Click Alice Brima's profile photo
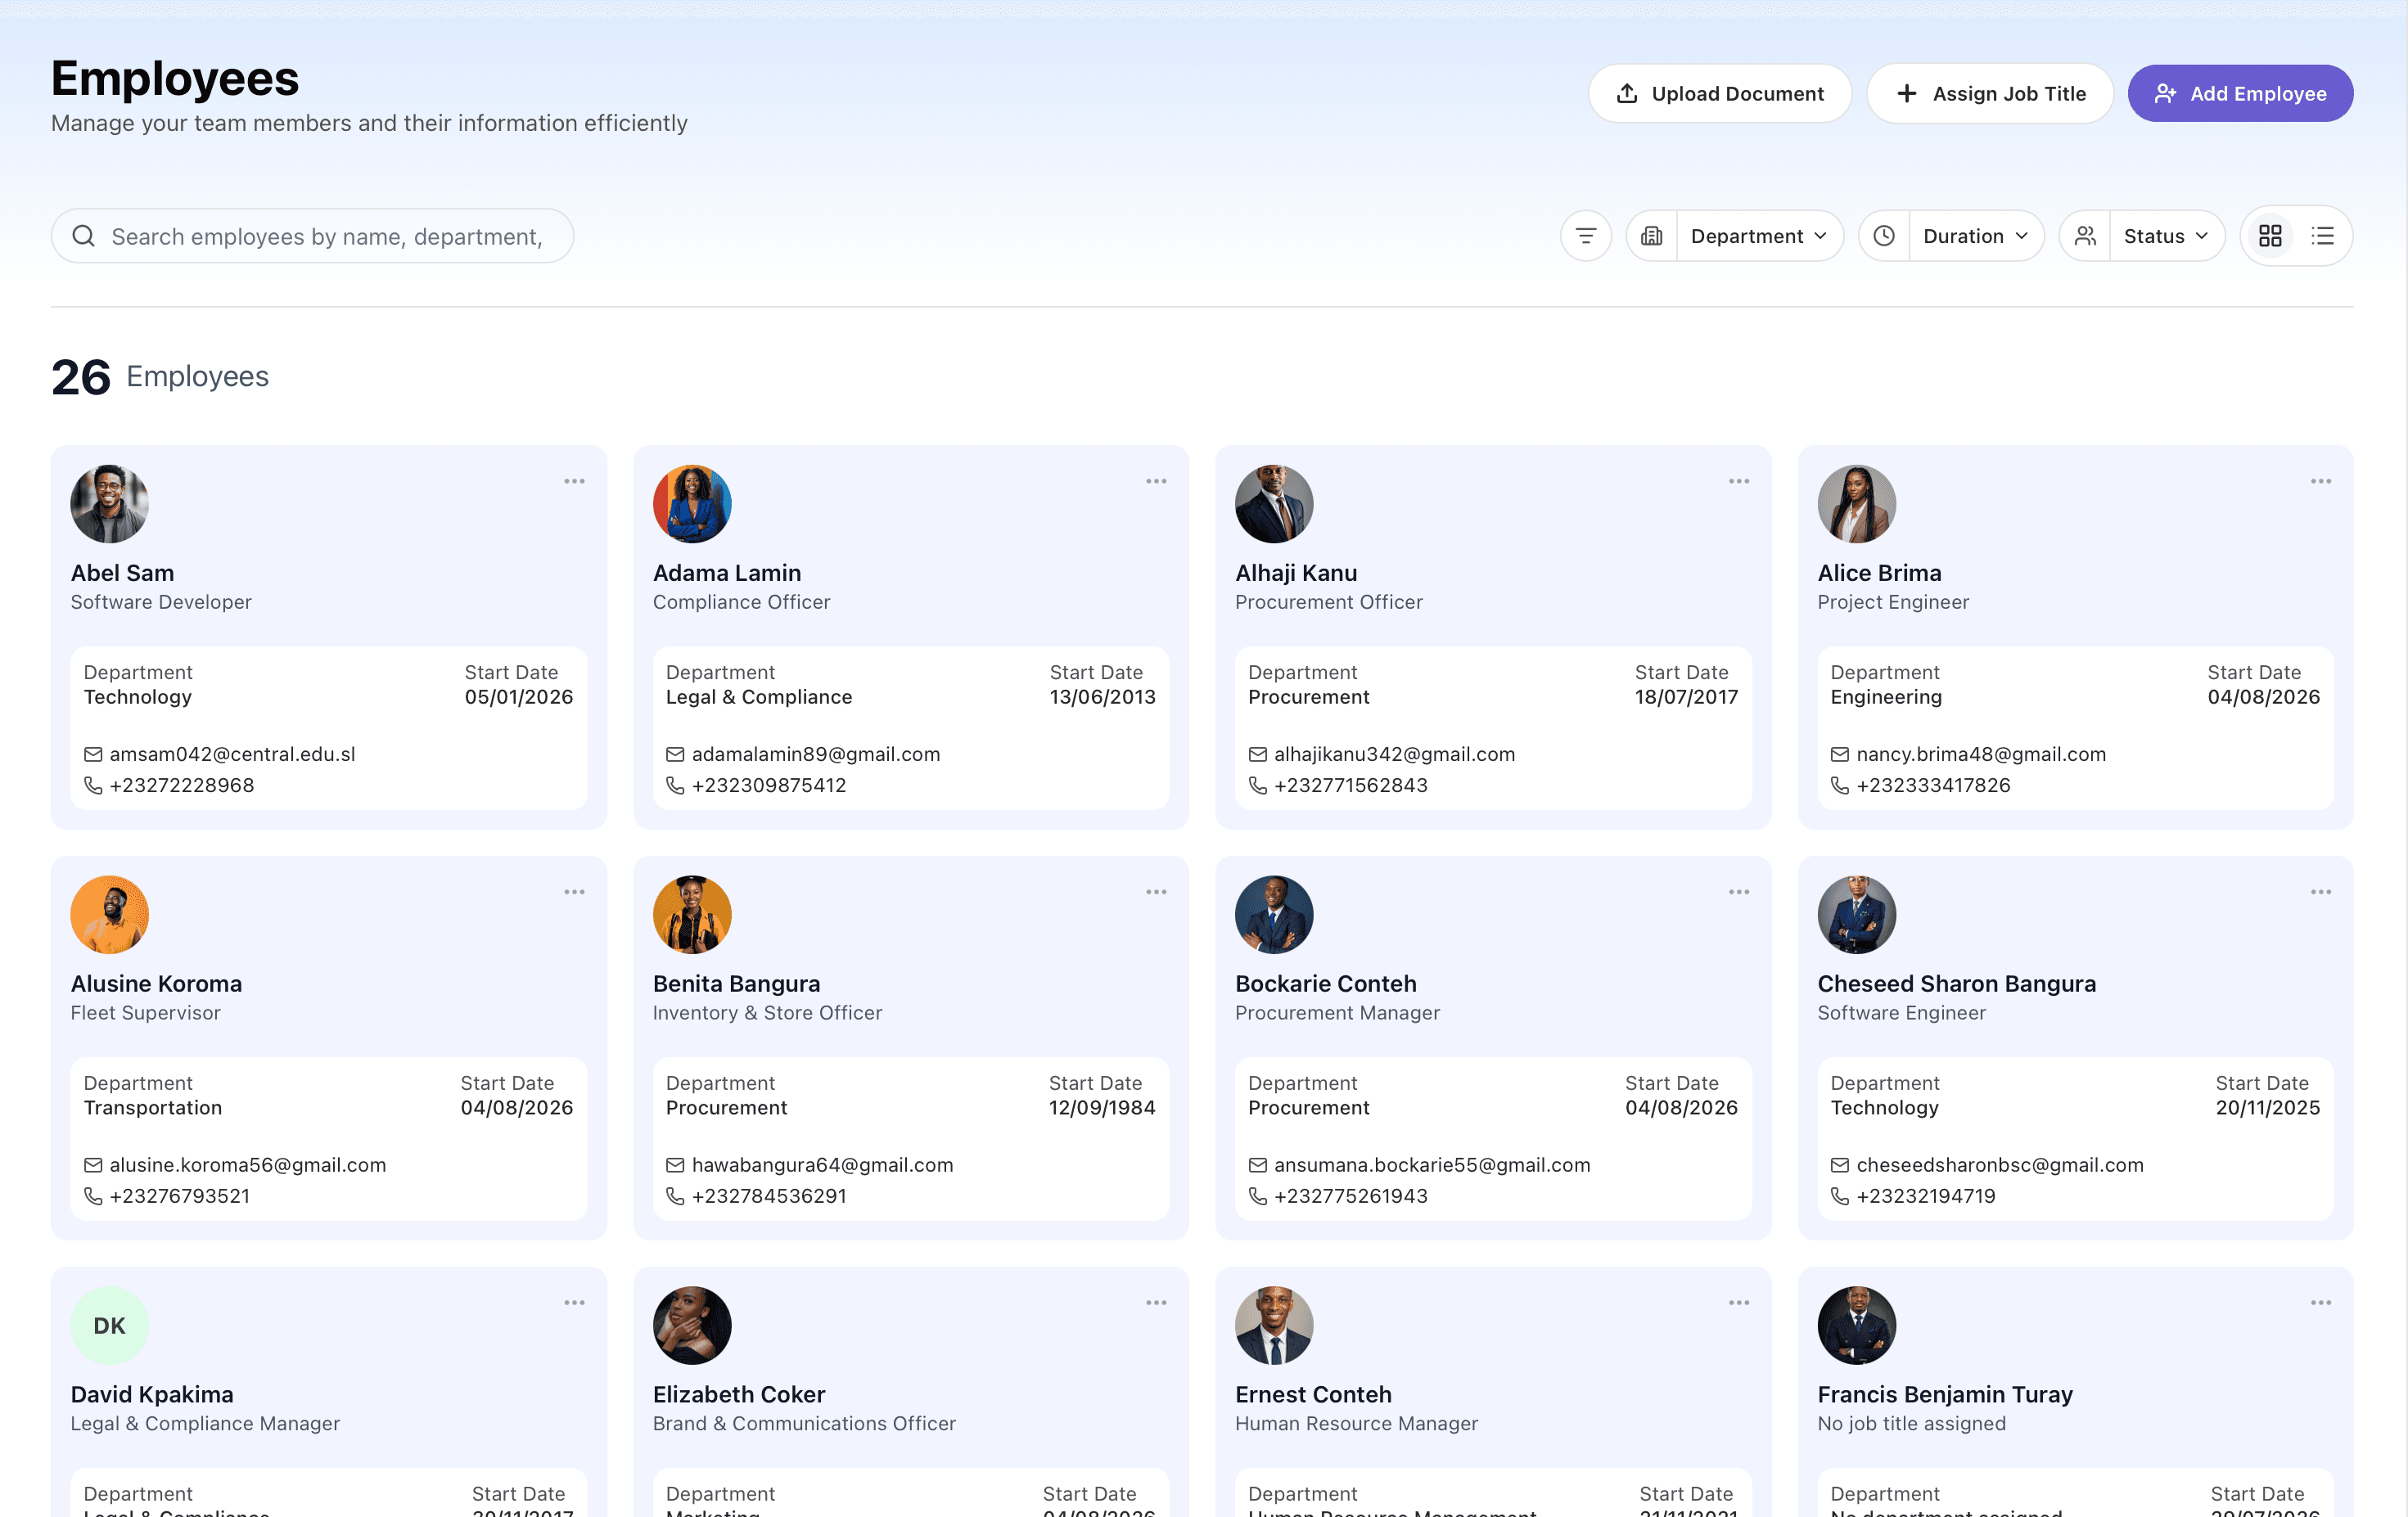2408x1517 pixels. click(1857, 504)
